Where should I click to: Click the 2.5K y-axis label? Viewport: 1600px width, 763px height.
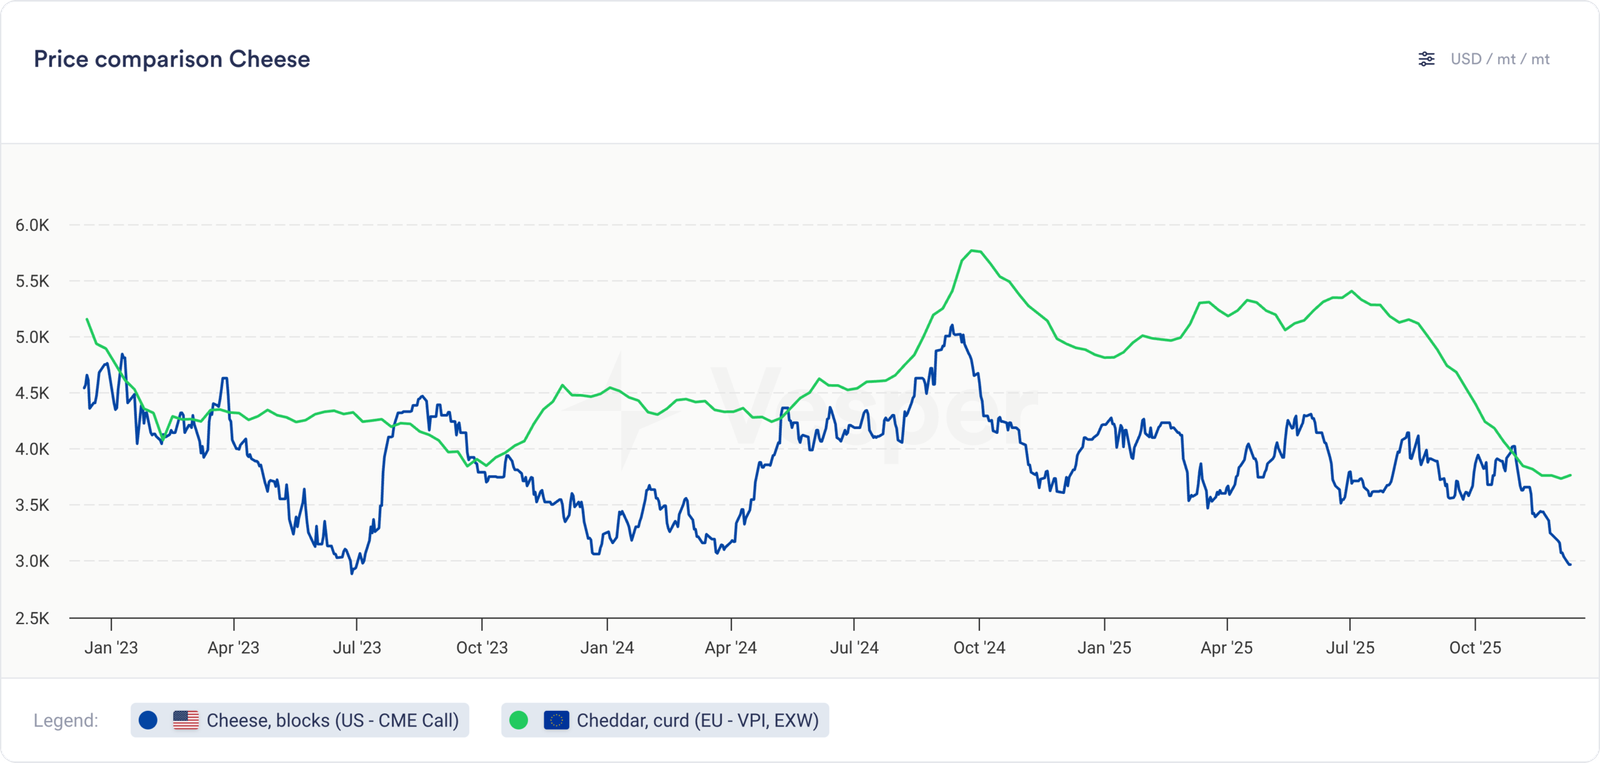coord(32,618)
